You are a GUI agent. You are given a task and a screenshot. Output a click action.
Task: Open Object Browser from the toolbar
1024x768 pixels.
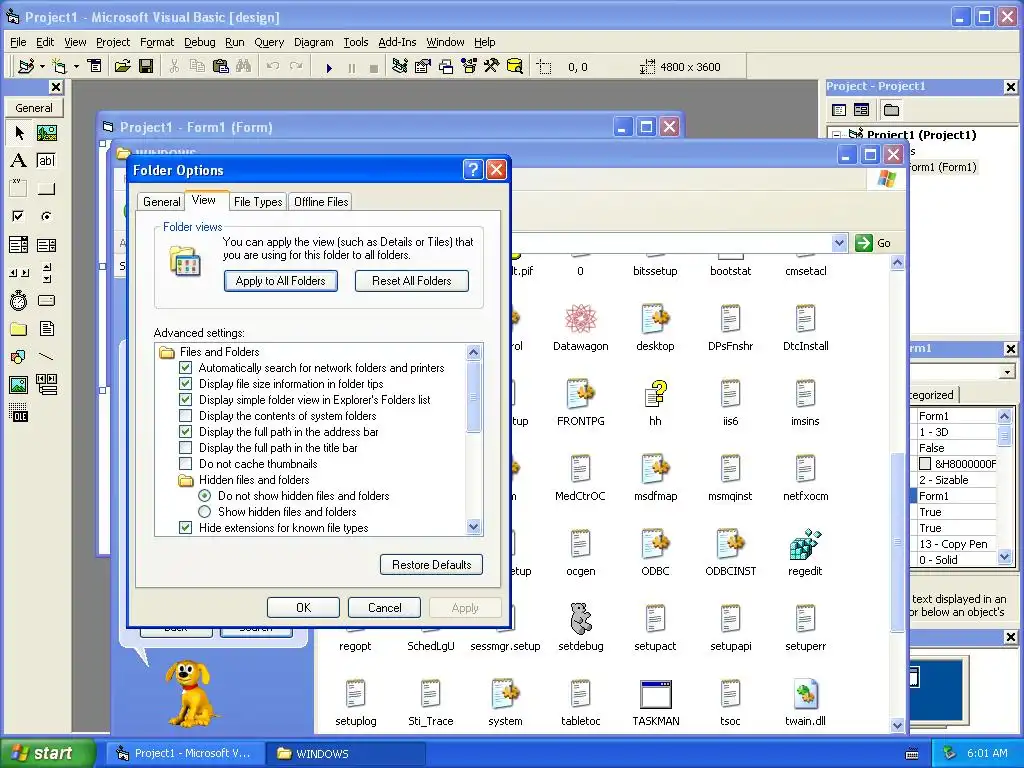[468, 66]
